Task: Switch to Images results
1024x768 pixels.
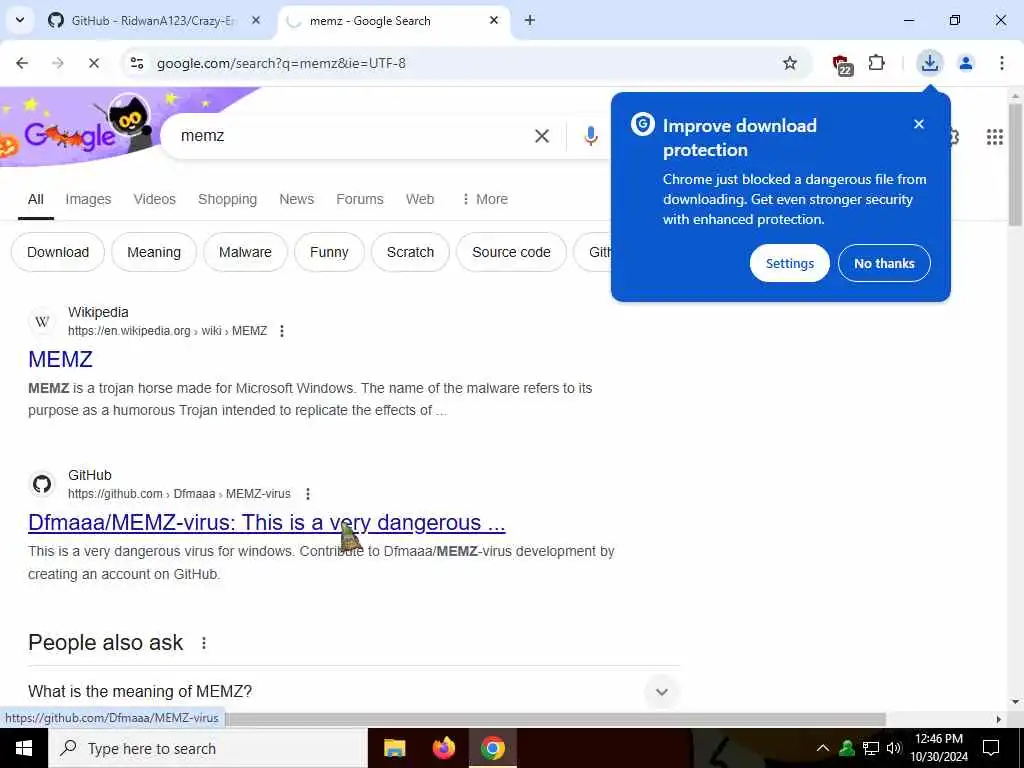Action: (88, 199)
